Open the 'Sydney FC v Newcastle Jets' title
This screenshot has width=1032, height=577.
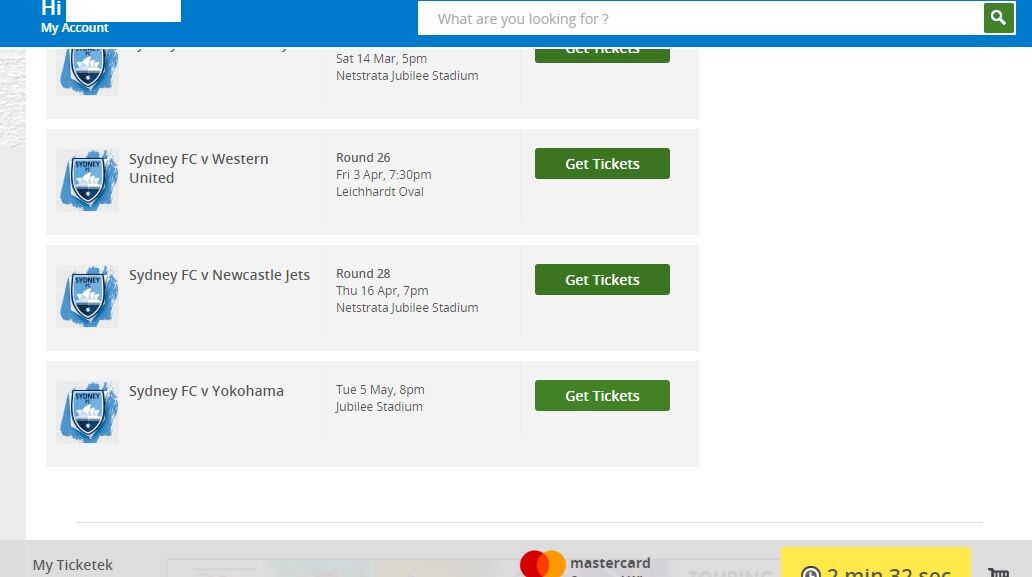pos(219,275)
